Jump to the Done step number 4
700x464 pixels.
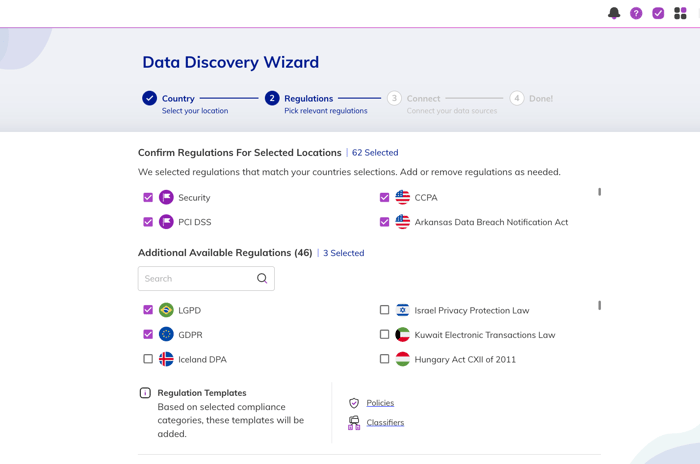(517, 98)
